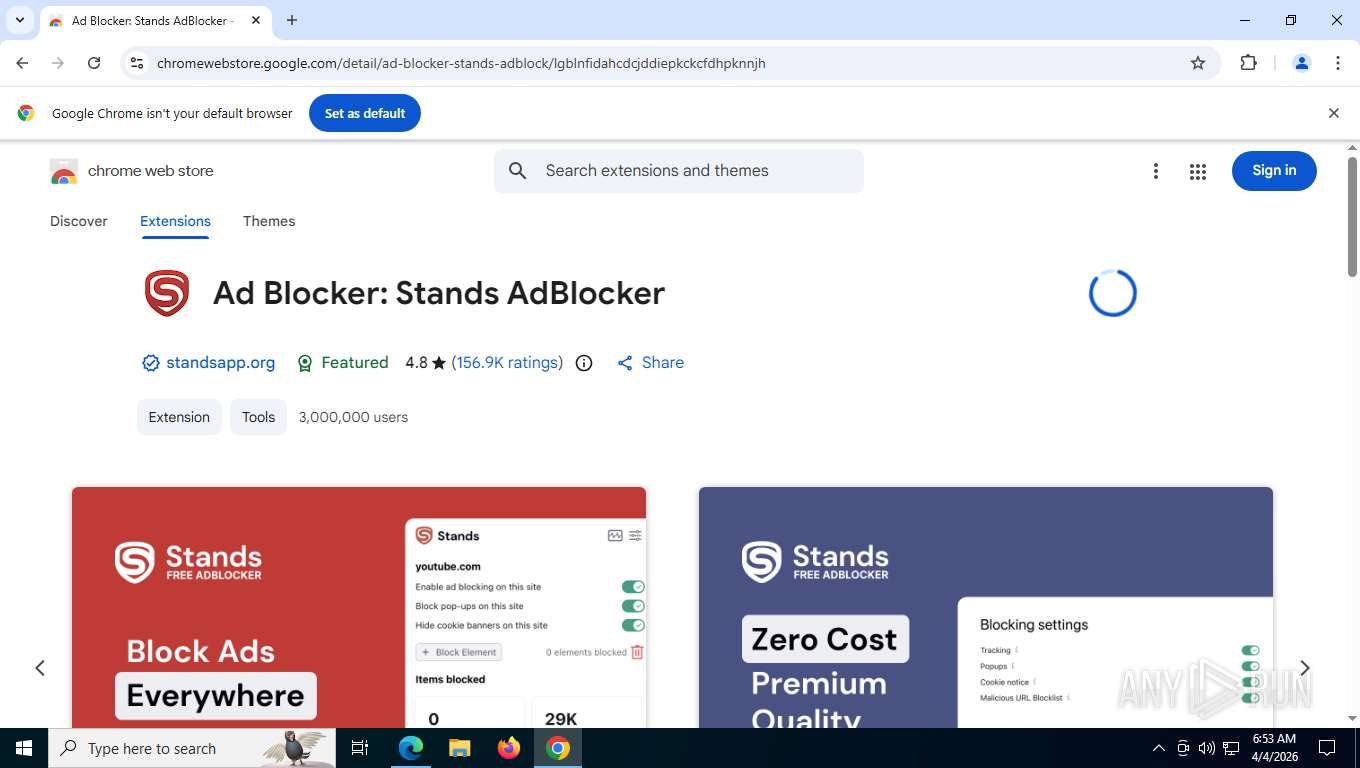Click the Featured badge
This screenshot has height=768, width=1360.
click(342, 363)
